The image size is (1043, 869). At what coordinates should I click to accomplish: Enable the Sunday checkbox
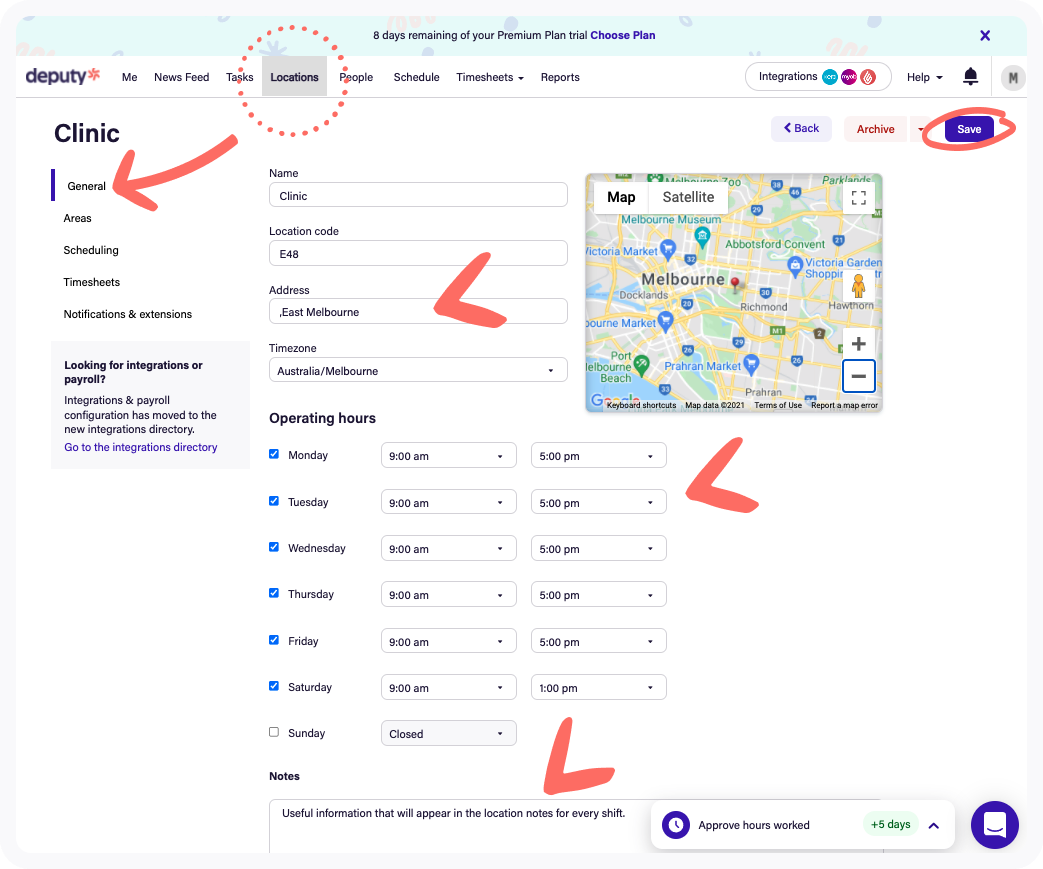[x=274, y=732]
